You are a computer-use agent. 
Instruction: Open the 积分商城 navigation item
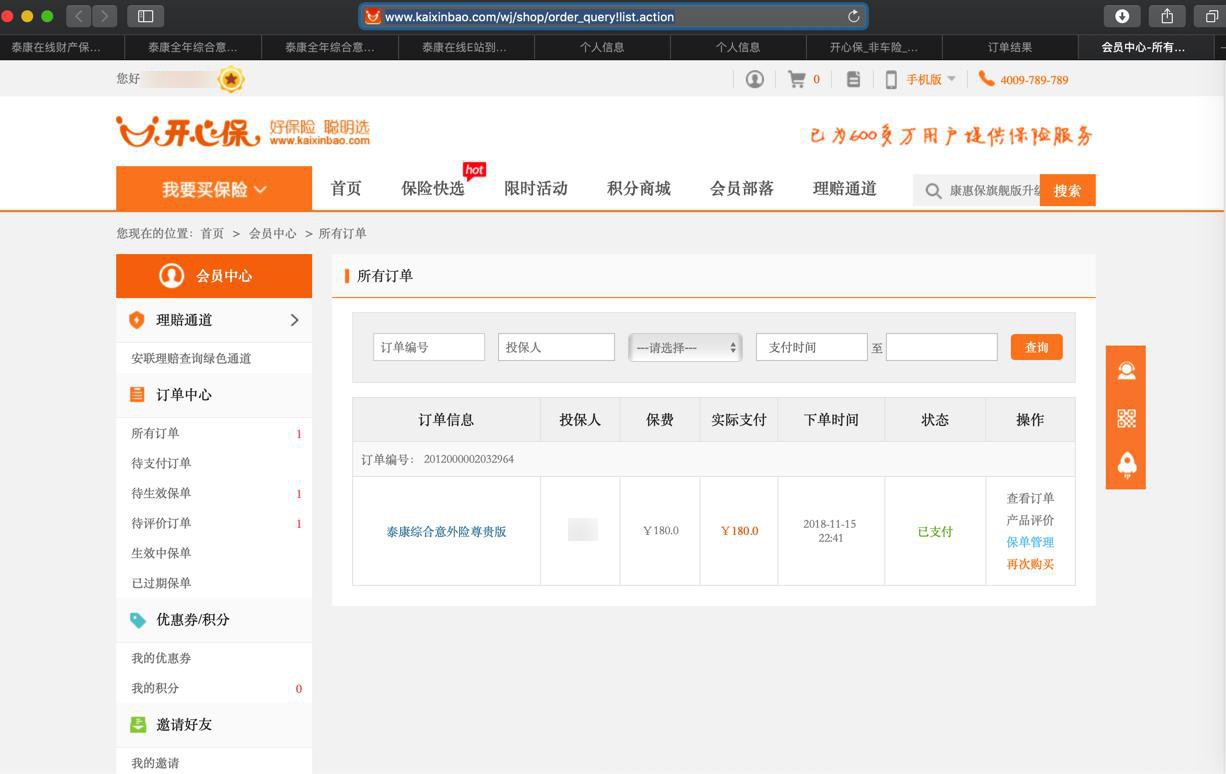pos(639,188)
